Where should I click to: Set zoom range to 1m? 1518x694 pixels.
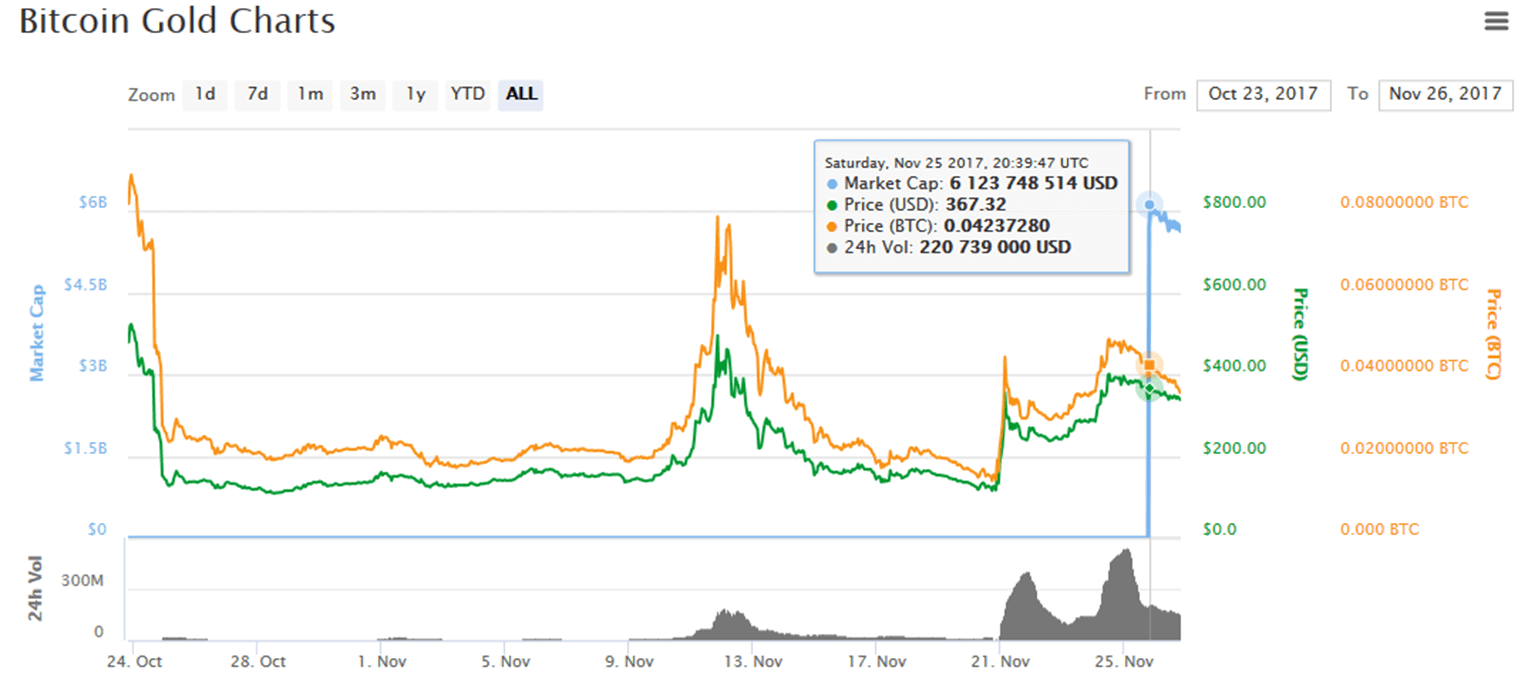click(310, 94)
